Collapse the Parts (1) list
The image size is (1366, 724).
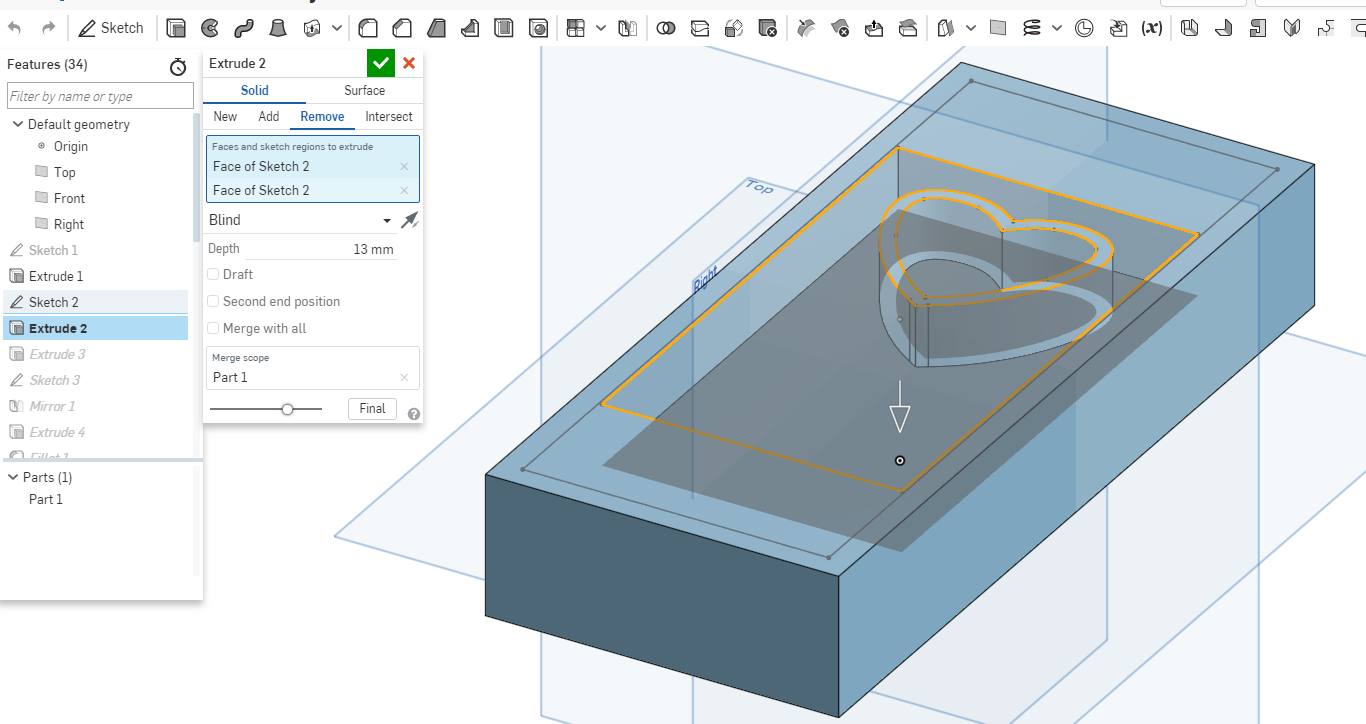[13, 477]
